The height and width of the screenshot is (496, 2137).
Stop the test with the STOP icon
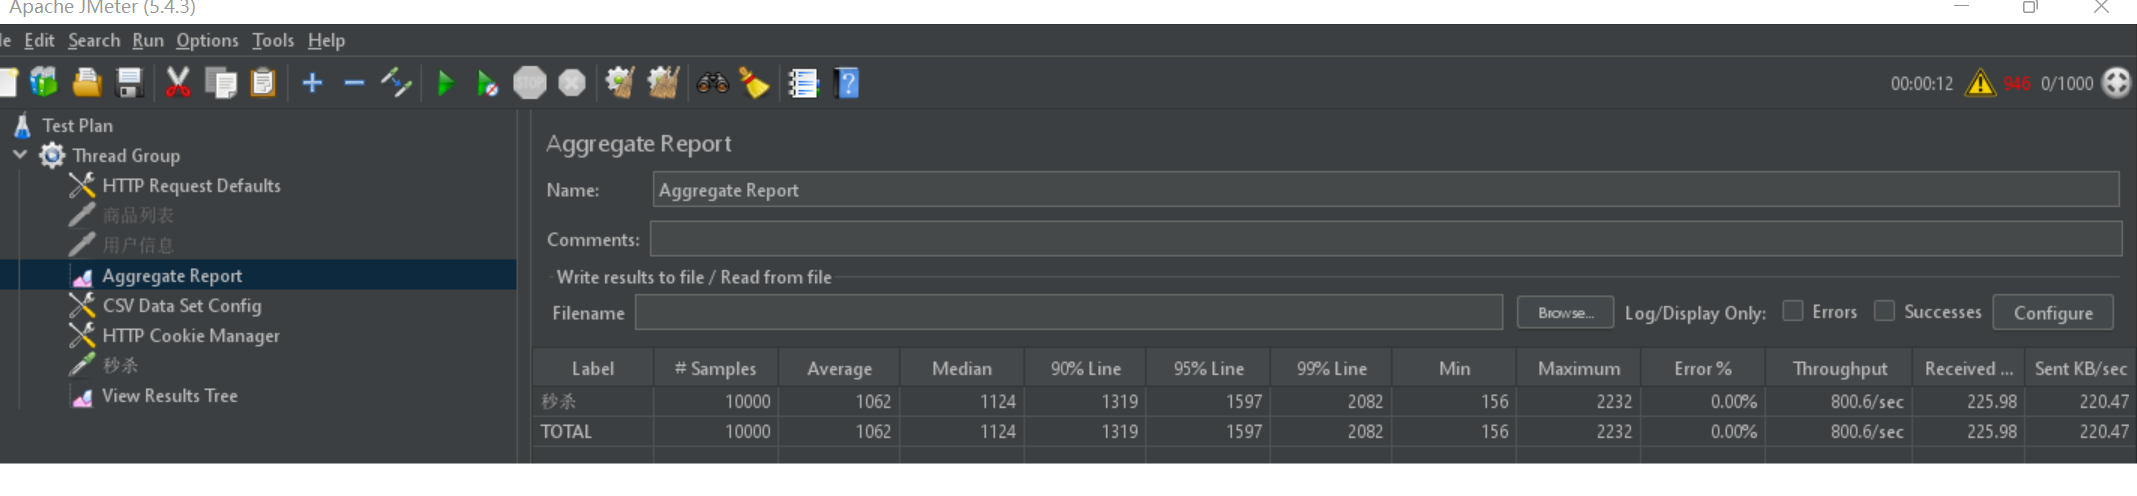(530, 82)
